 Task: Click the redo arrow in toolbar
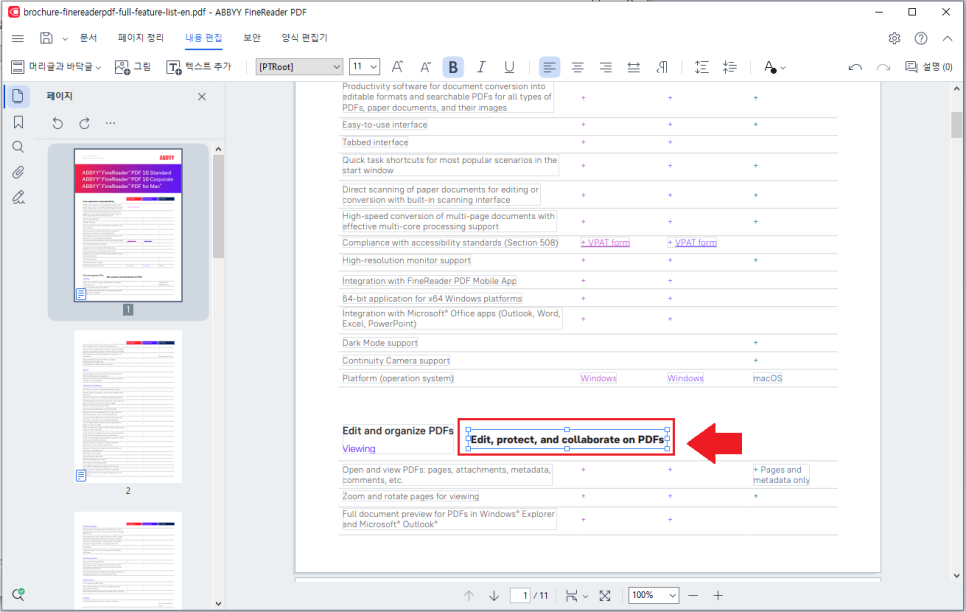[883, 67]
